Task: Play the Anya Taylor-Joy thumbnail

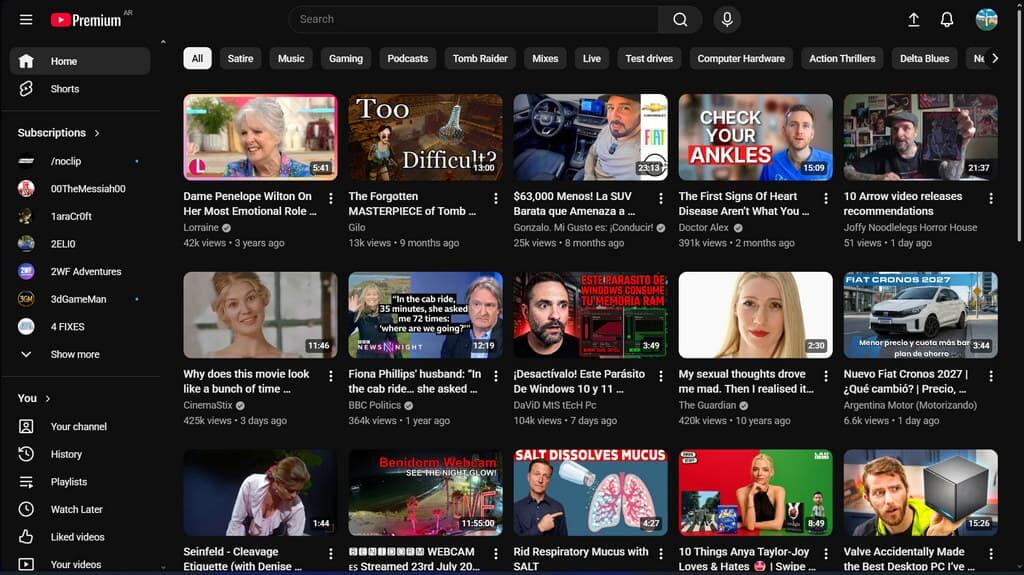Action: point(756,493)
